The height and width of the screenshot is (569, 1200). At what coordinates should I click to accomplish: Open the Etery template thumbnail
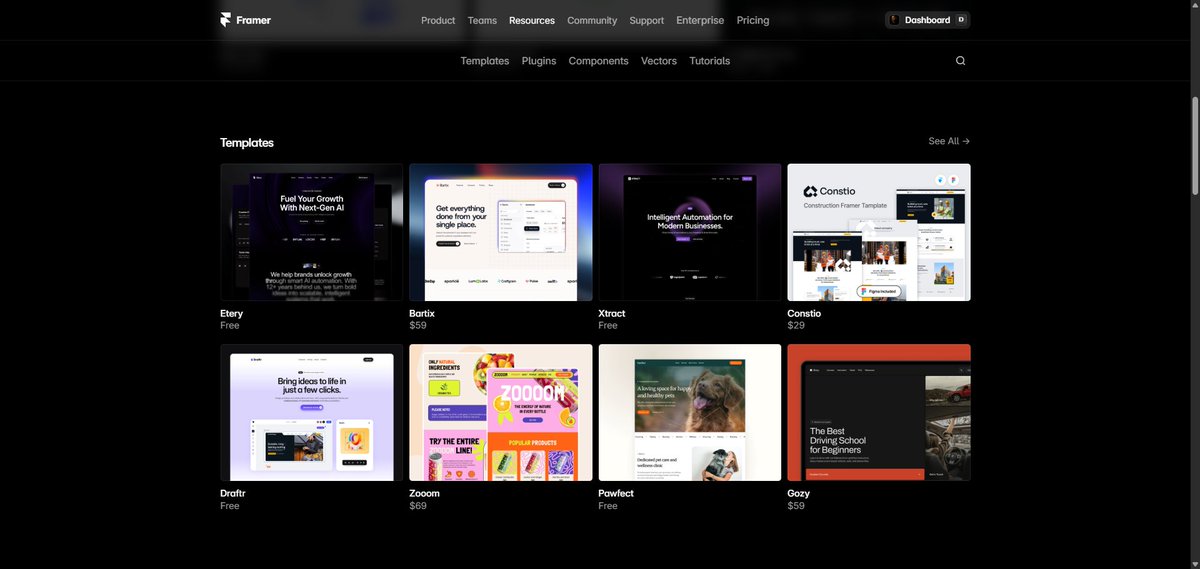[x=312, y=232]
